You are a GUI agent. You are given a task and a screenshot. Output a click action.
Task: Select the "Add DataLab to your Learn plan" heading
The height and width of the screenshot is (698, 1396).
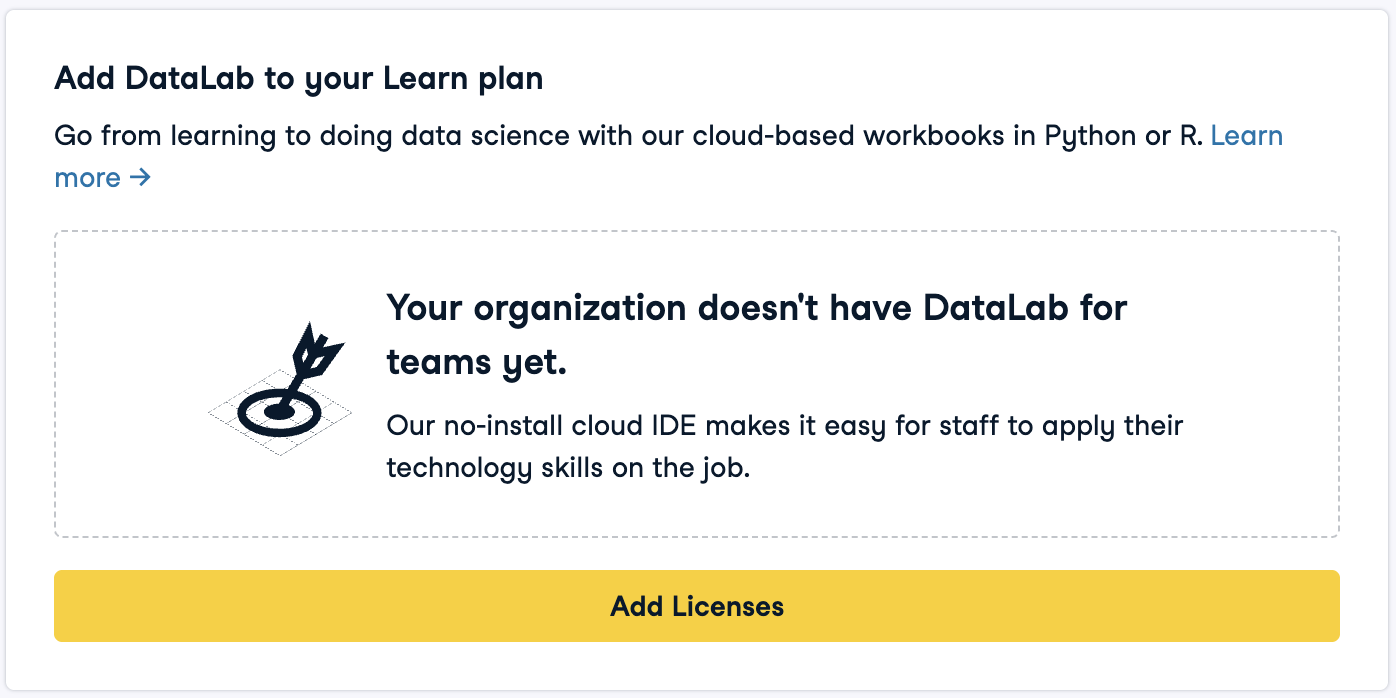298,79
